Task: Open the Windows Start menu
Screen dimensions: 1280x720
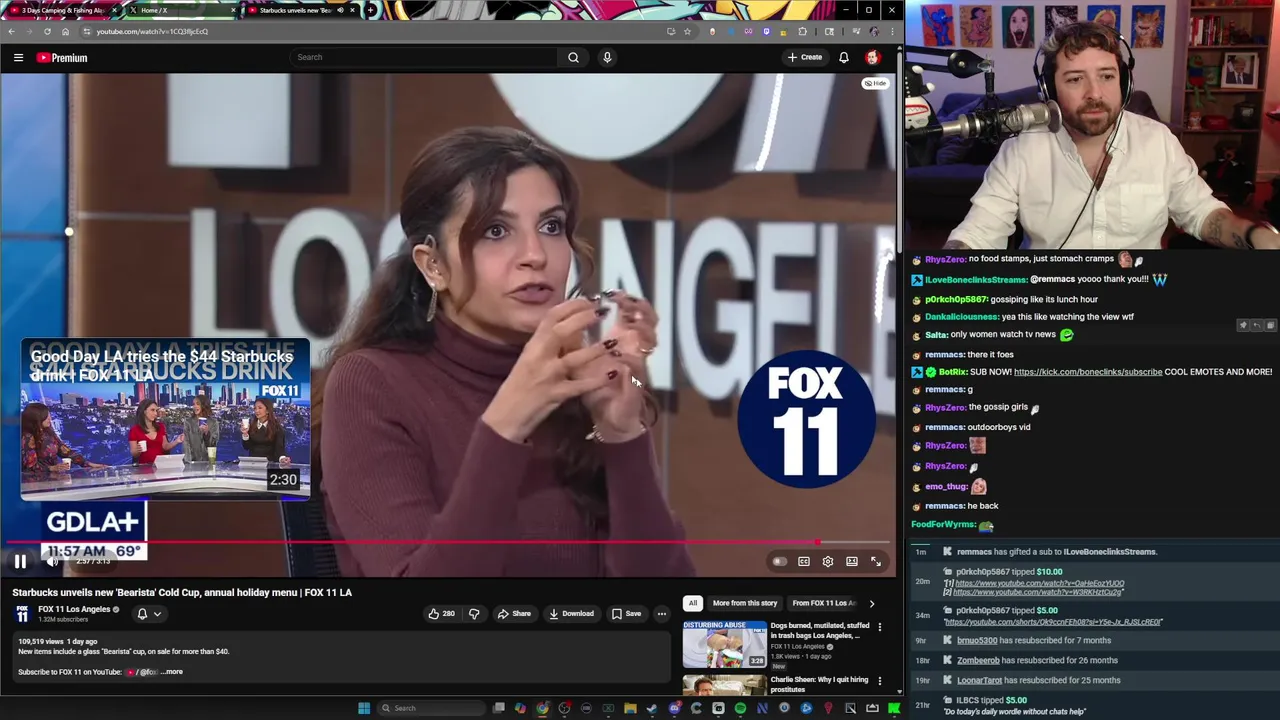Action: [x=364, y=708]
